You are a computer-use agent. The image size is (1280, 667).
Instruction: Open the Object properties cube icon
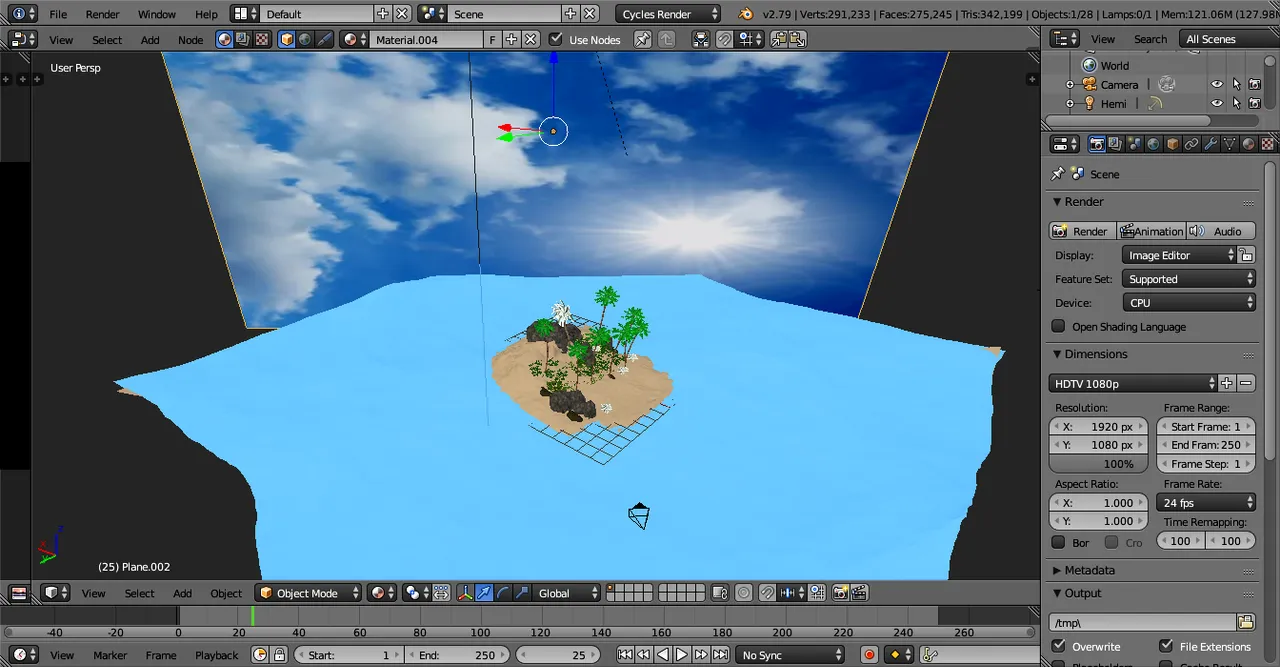click(1173, 144)
